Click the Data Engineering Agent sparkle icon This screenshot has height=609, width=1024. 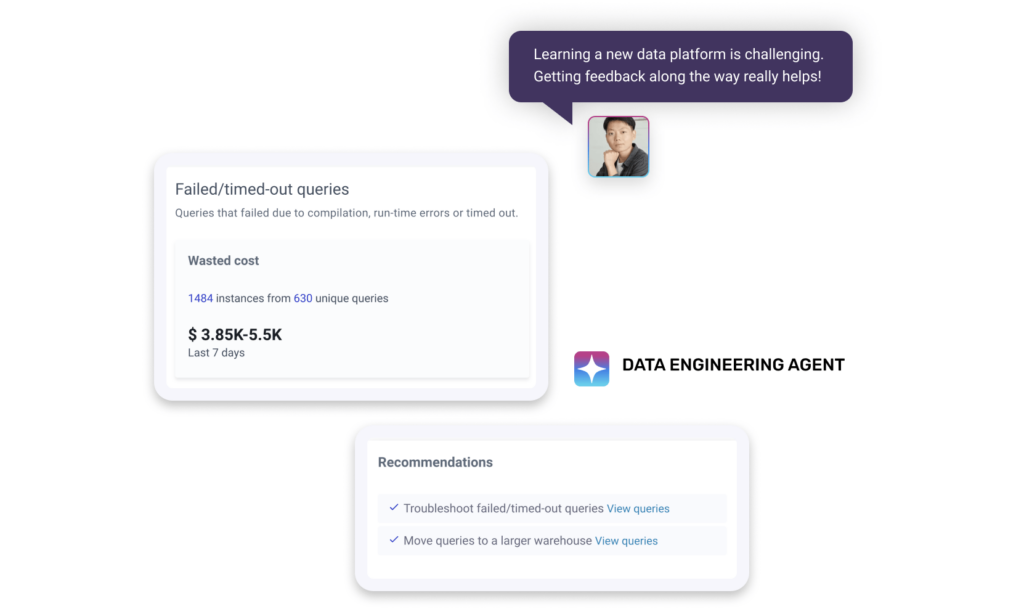(x=591, y=368)
